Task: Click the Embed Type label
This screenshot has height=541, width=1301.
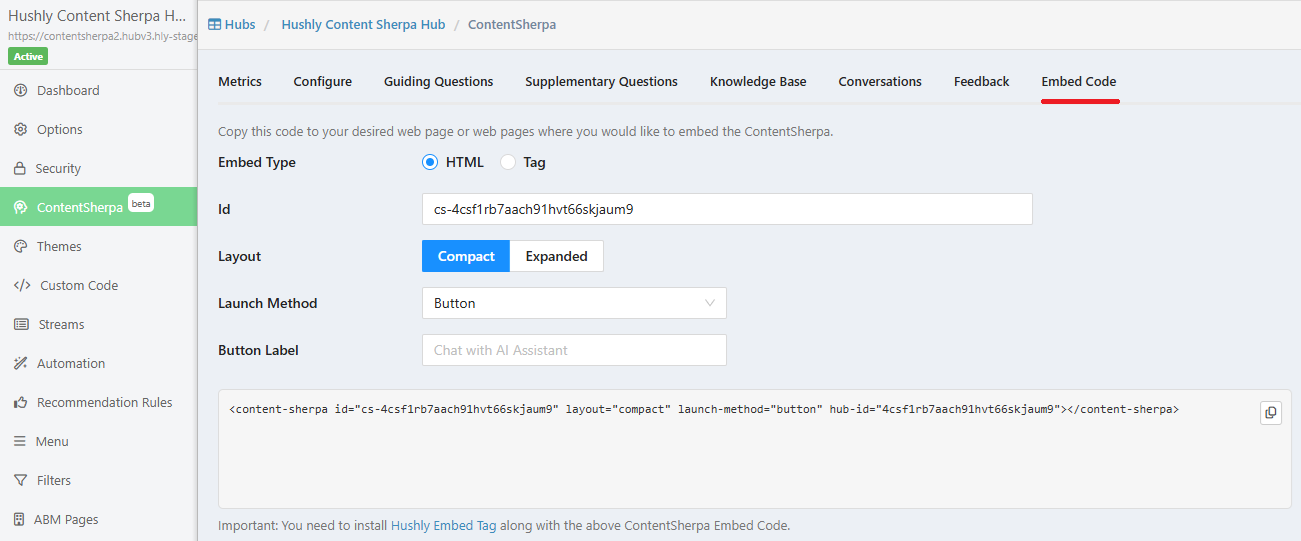Action: (257, 162)
